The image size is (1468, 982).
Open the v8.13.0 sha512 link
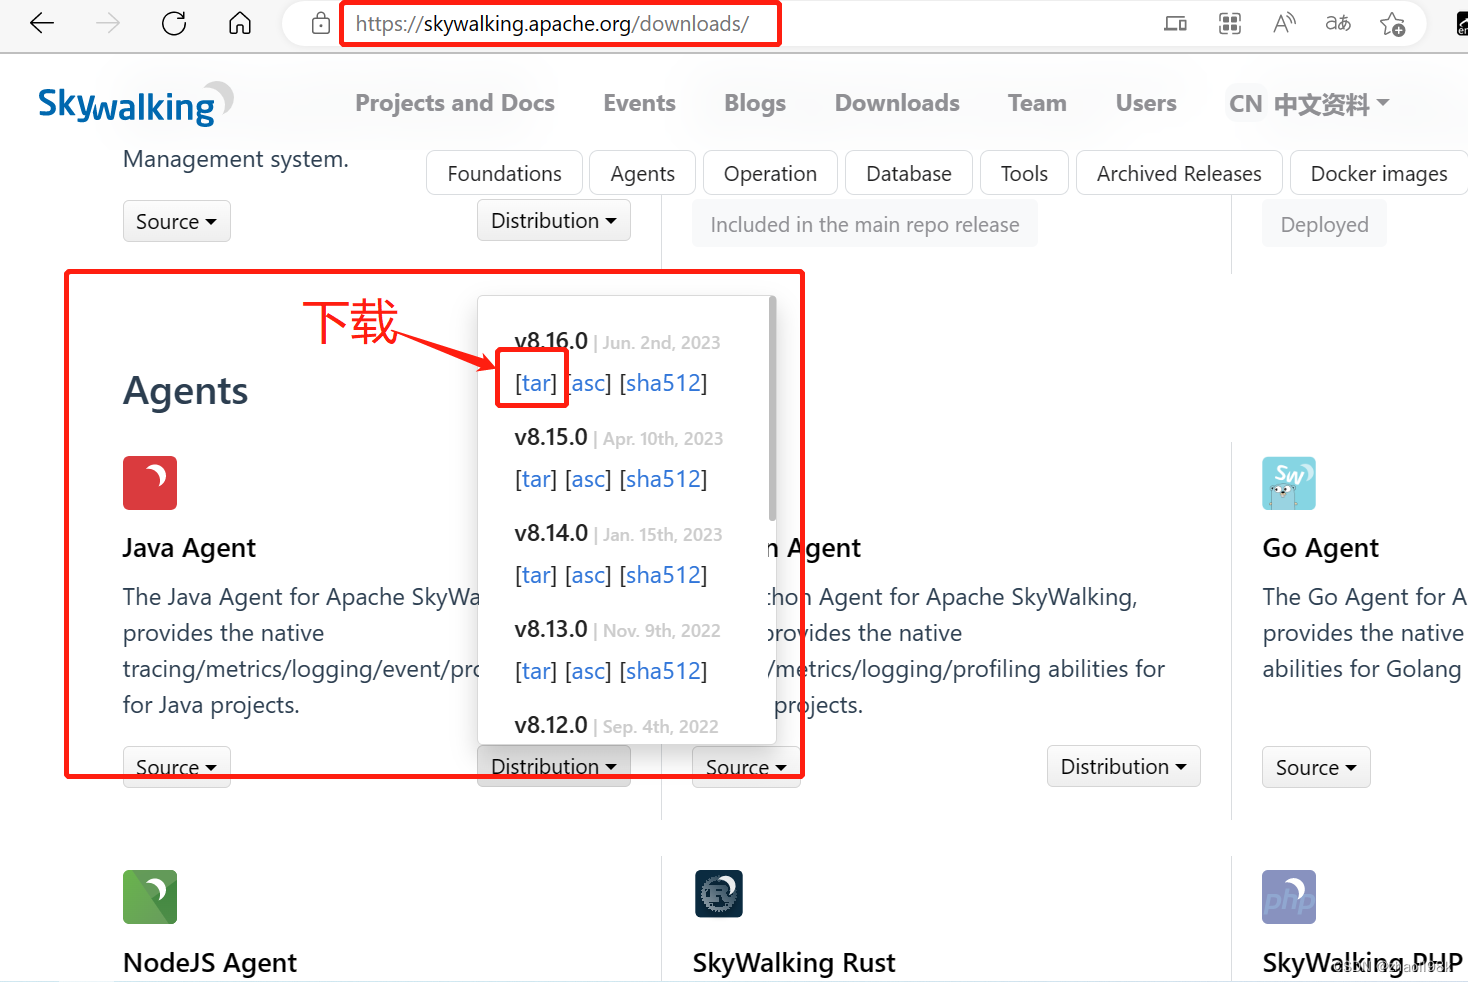click(664, 670)
